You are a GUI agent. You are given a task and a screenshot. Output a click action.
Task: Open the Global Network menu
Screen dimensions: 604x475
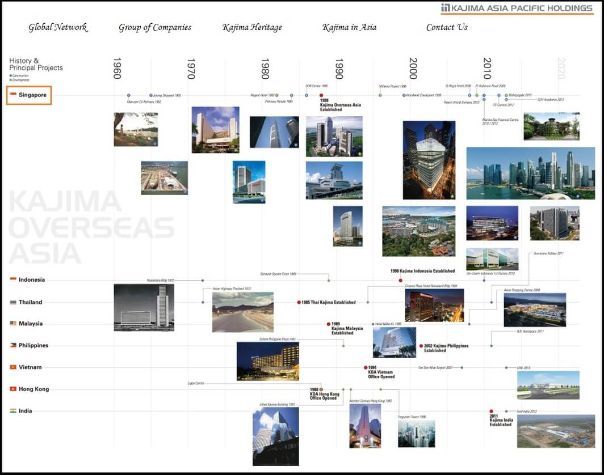pyautogui.click(x=56, y=27)
